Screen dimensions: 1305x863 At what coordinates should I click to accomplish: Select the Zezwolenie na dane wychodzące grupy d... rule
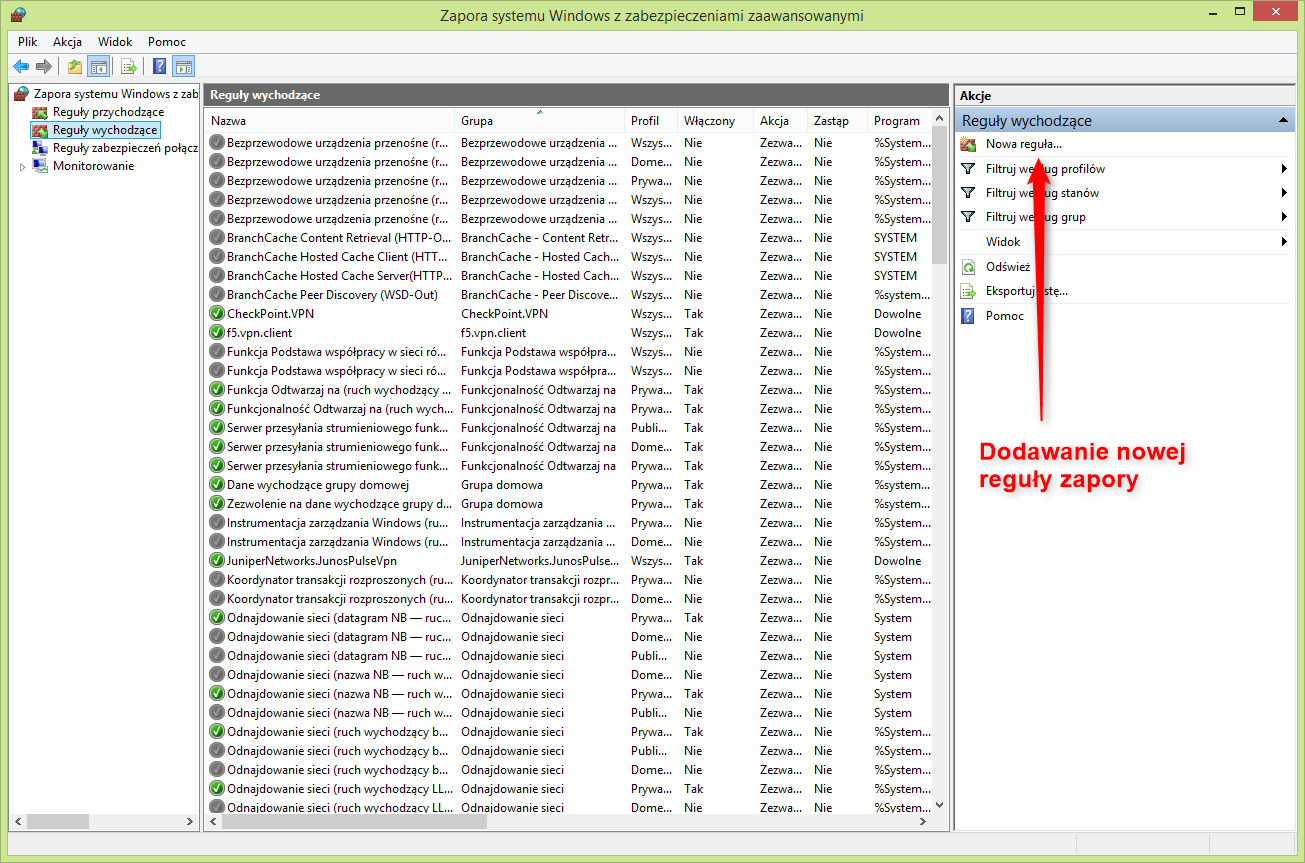click(x=337, y=504)
